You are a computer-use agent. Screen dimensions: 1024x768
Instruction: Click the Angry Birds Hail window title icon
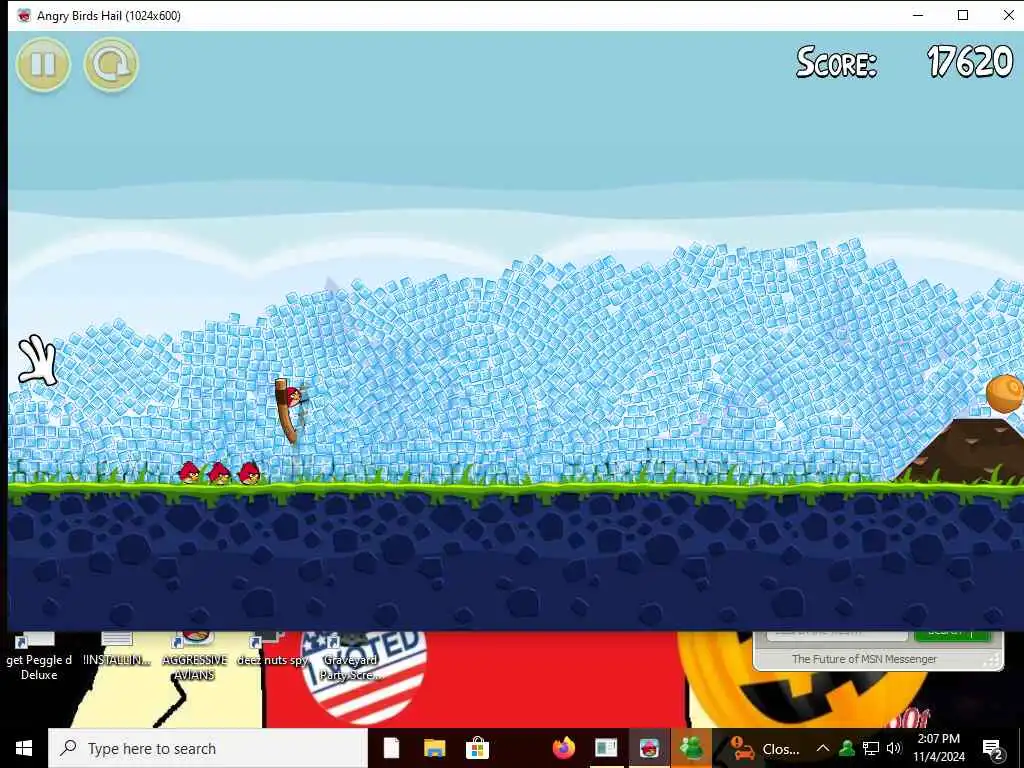(x=24, y=15)
